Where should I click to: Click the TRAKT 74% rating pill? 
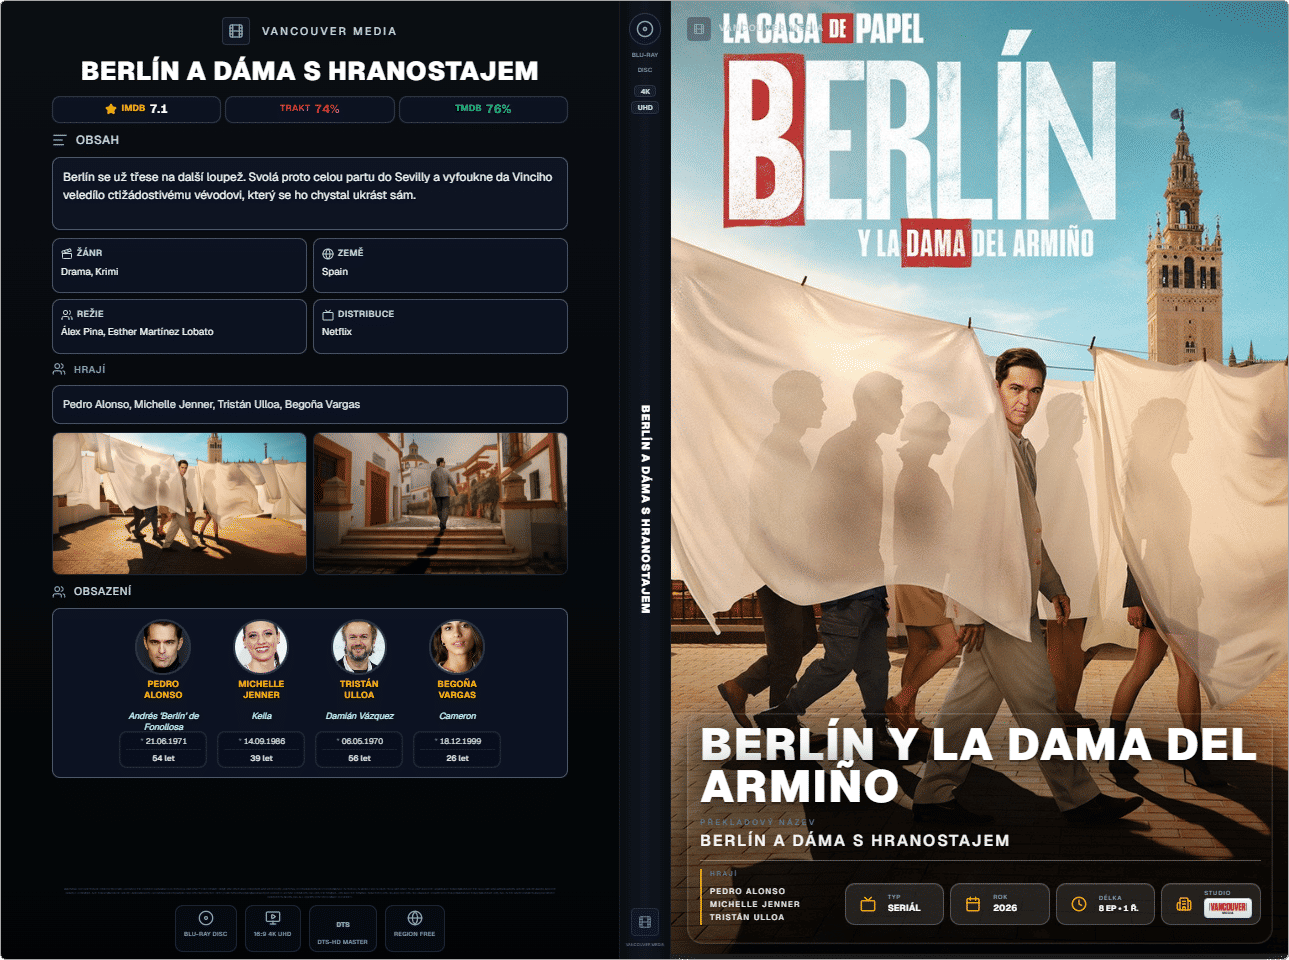(x=310, y=109)
